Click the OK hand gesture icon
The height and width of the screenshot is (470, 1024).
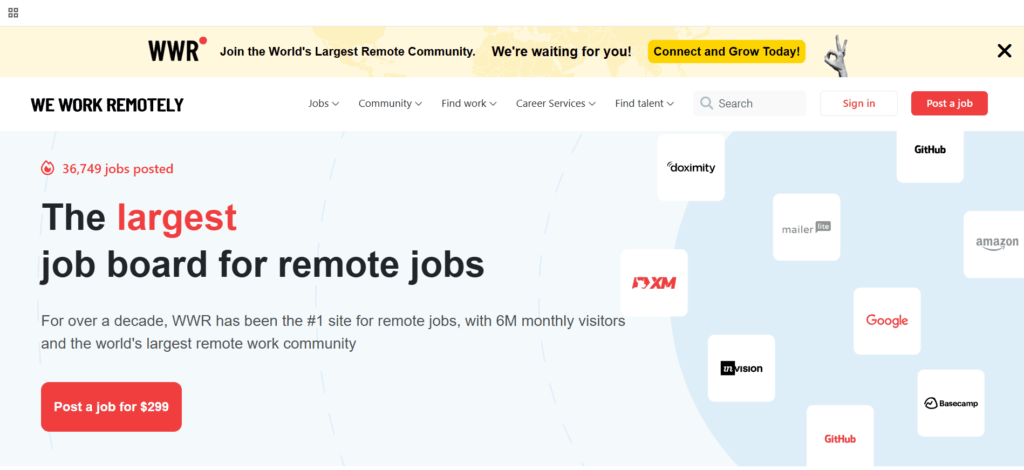[835, 55]
